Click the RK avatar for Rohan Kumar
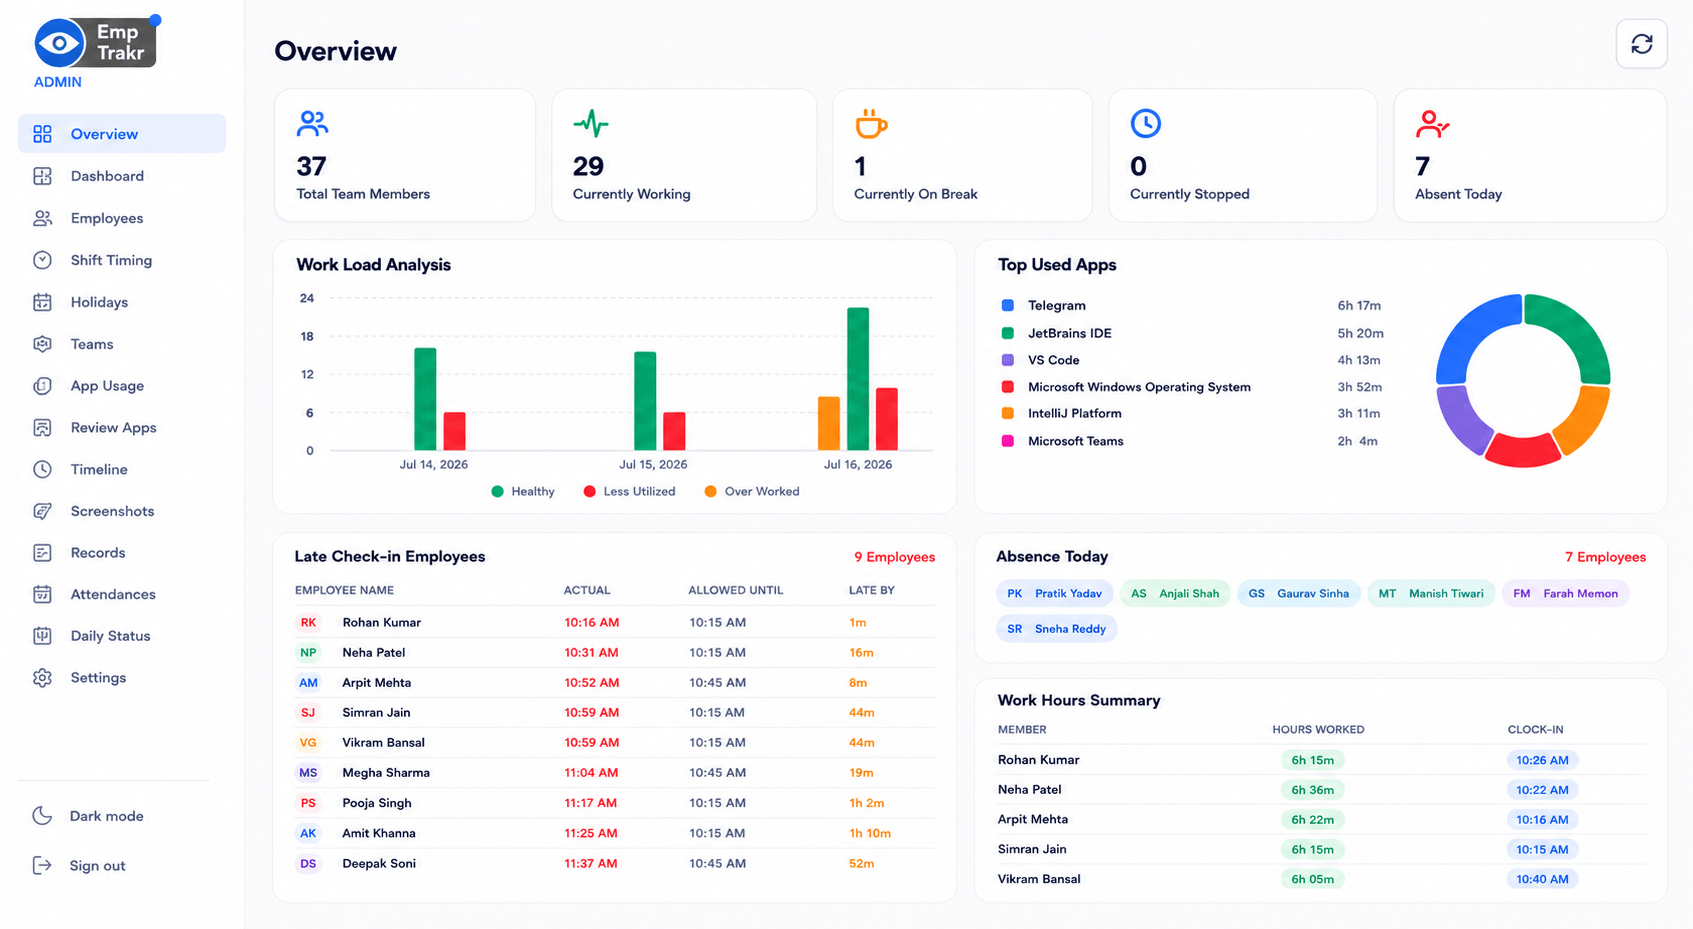 tap(308, 622)
